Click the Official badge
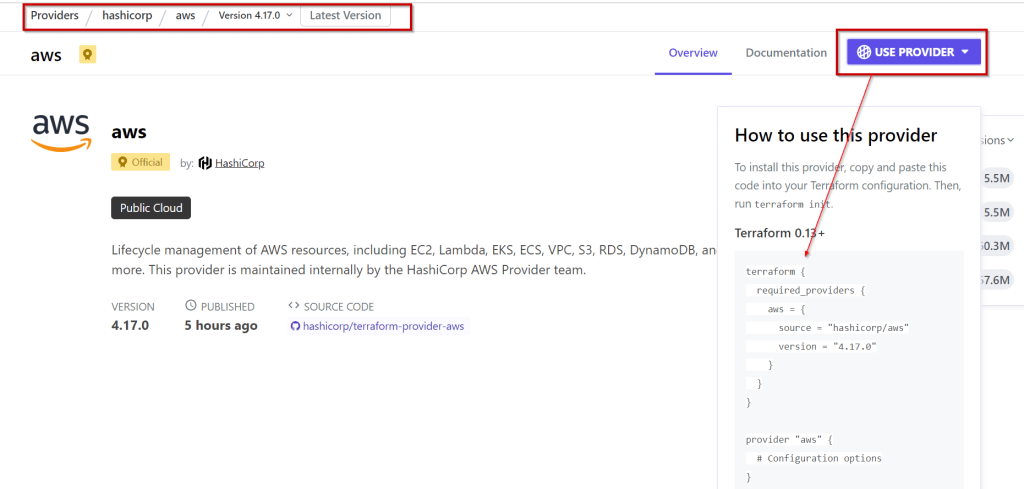This screenshot has width=1024, height=489. (x=140, y=162)
